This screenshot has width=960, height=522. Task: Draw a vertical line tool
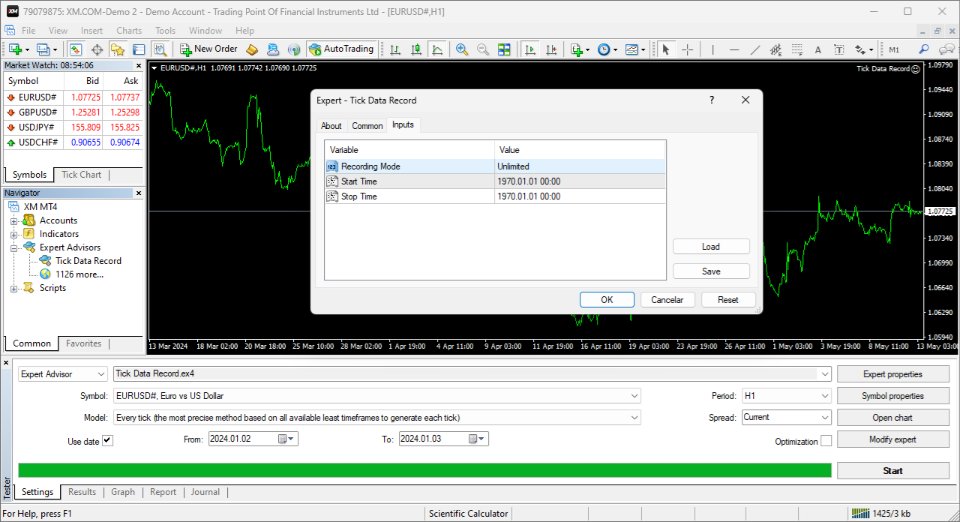click(x=713, y=50)
